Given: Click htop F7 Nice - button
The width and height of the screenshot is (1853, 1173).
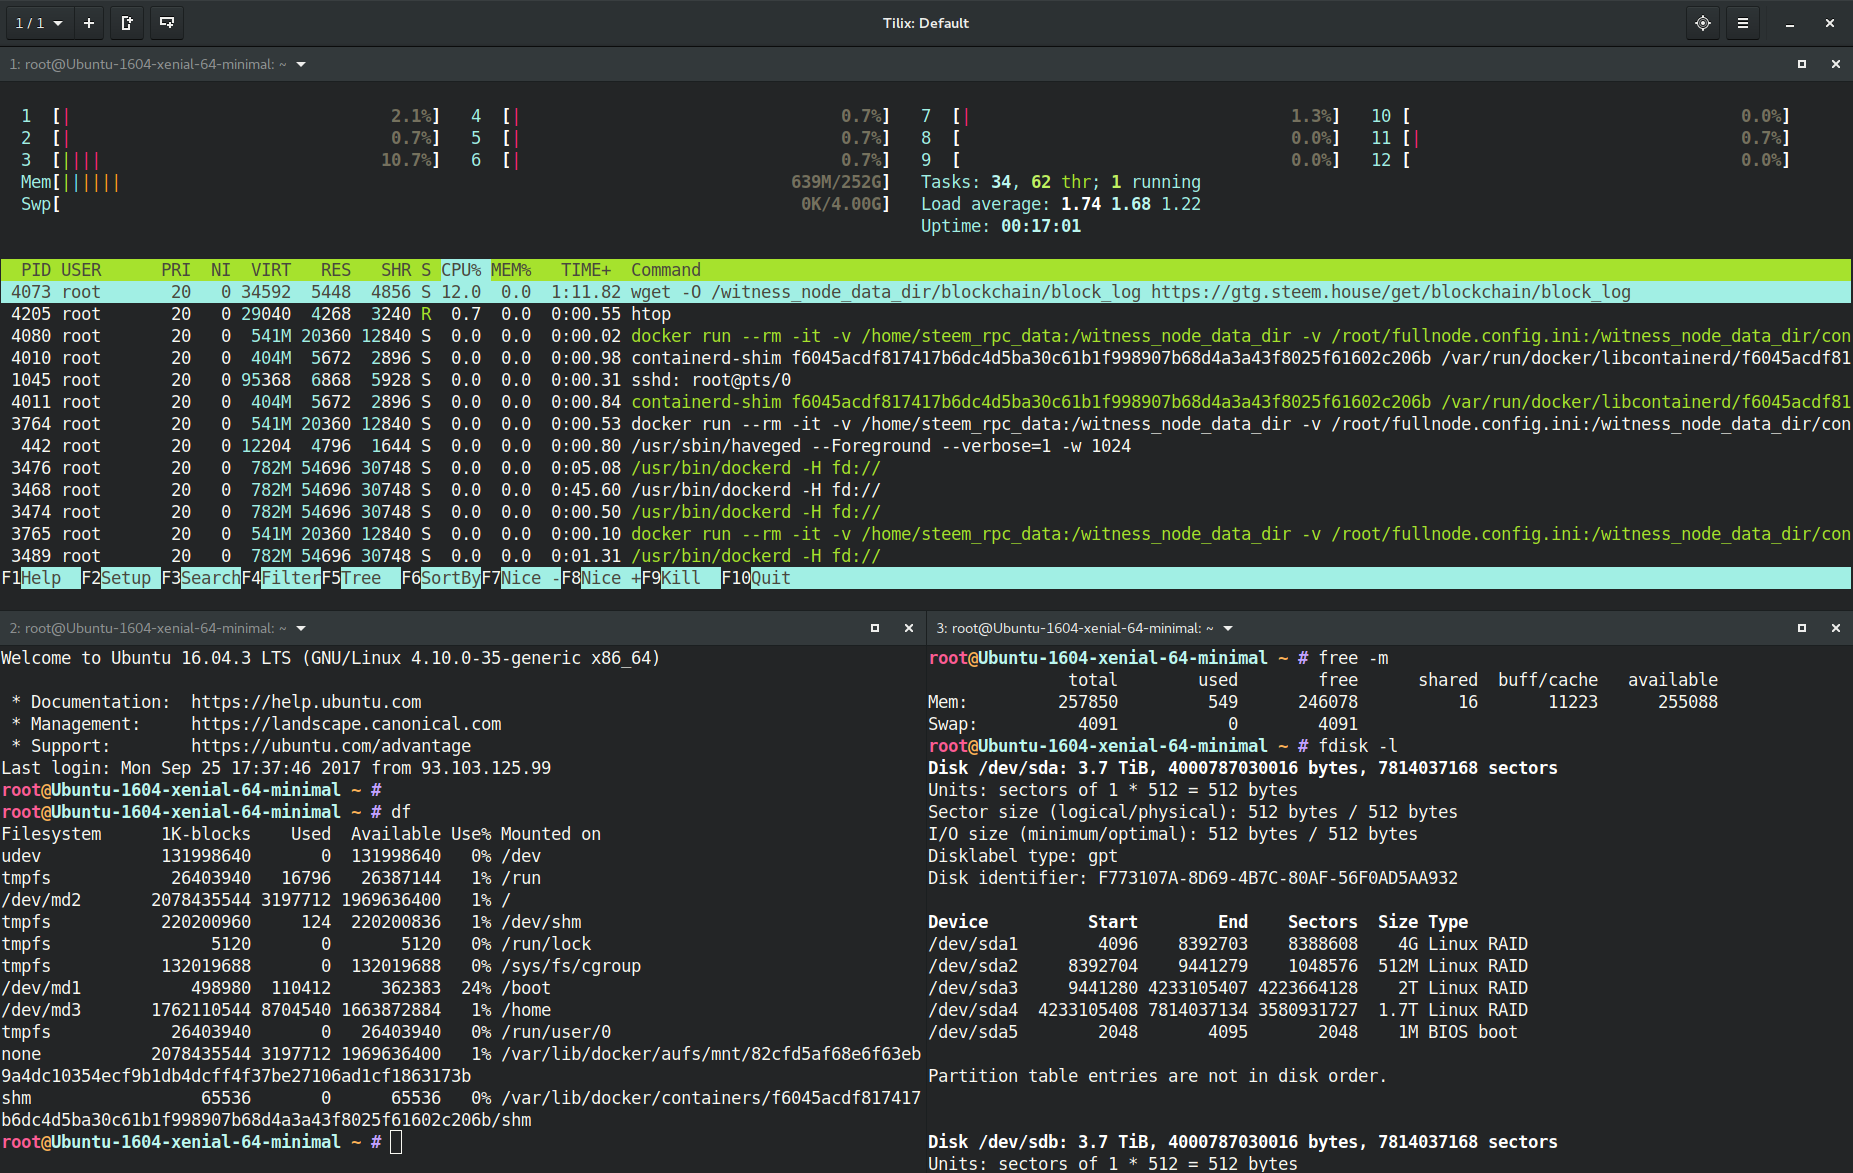Looking at the screenshot, I should point(521,578).
